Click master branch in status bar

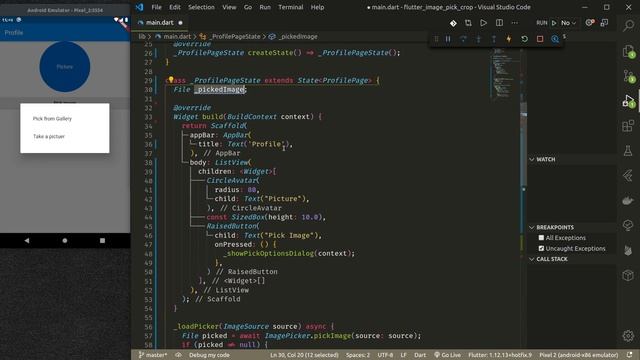point(153,355)
